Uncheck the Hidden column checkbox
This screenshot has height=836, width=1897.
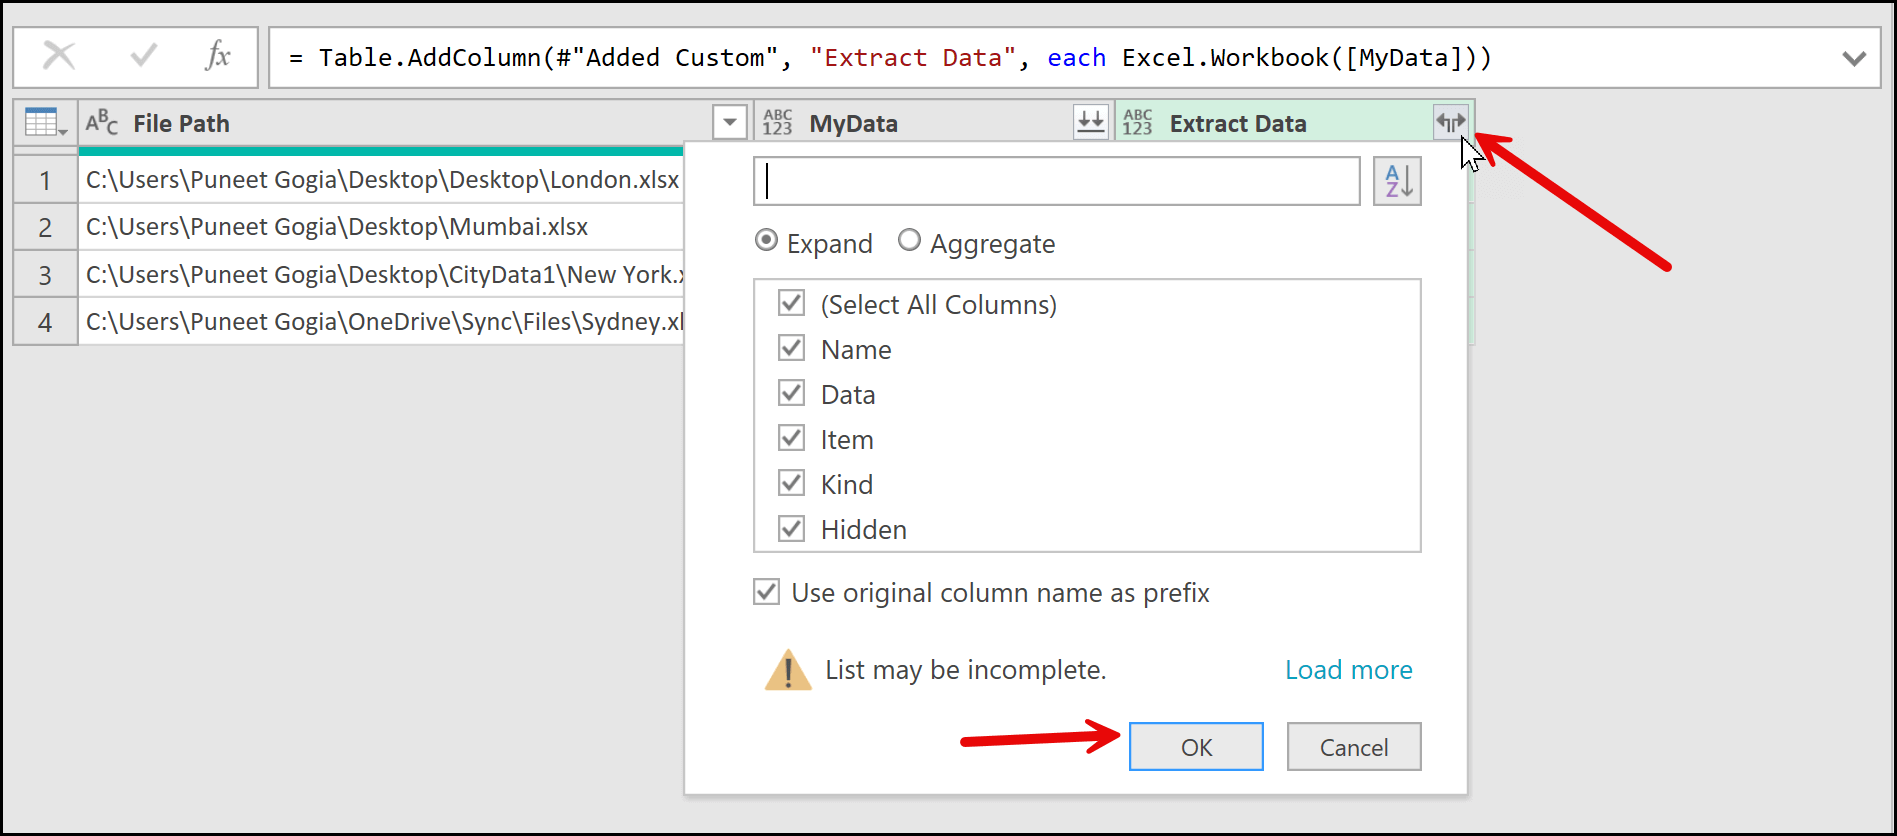coord(791,528)
